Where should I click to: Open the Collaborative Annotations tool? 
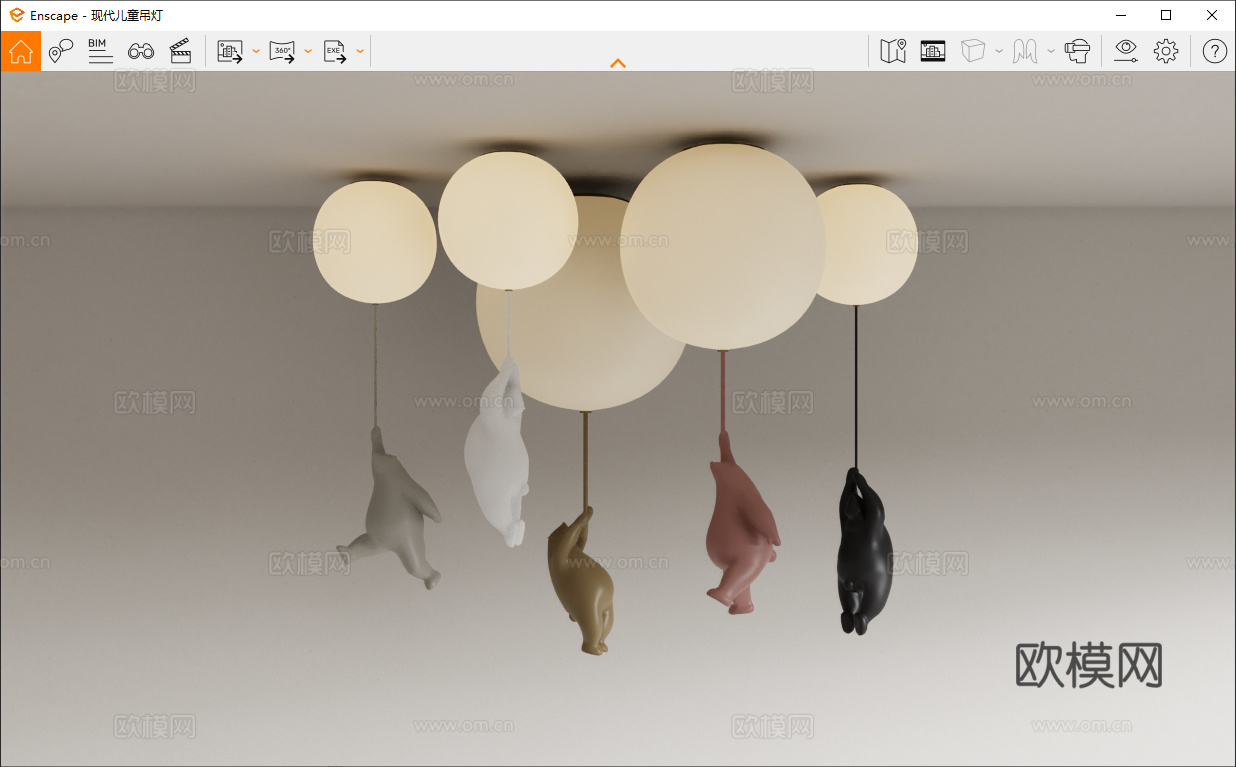[61, 51]
